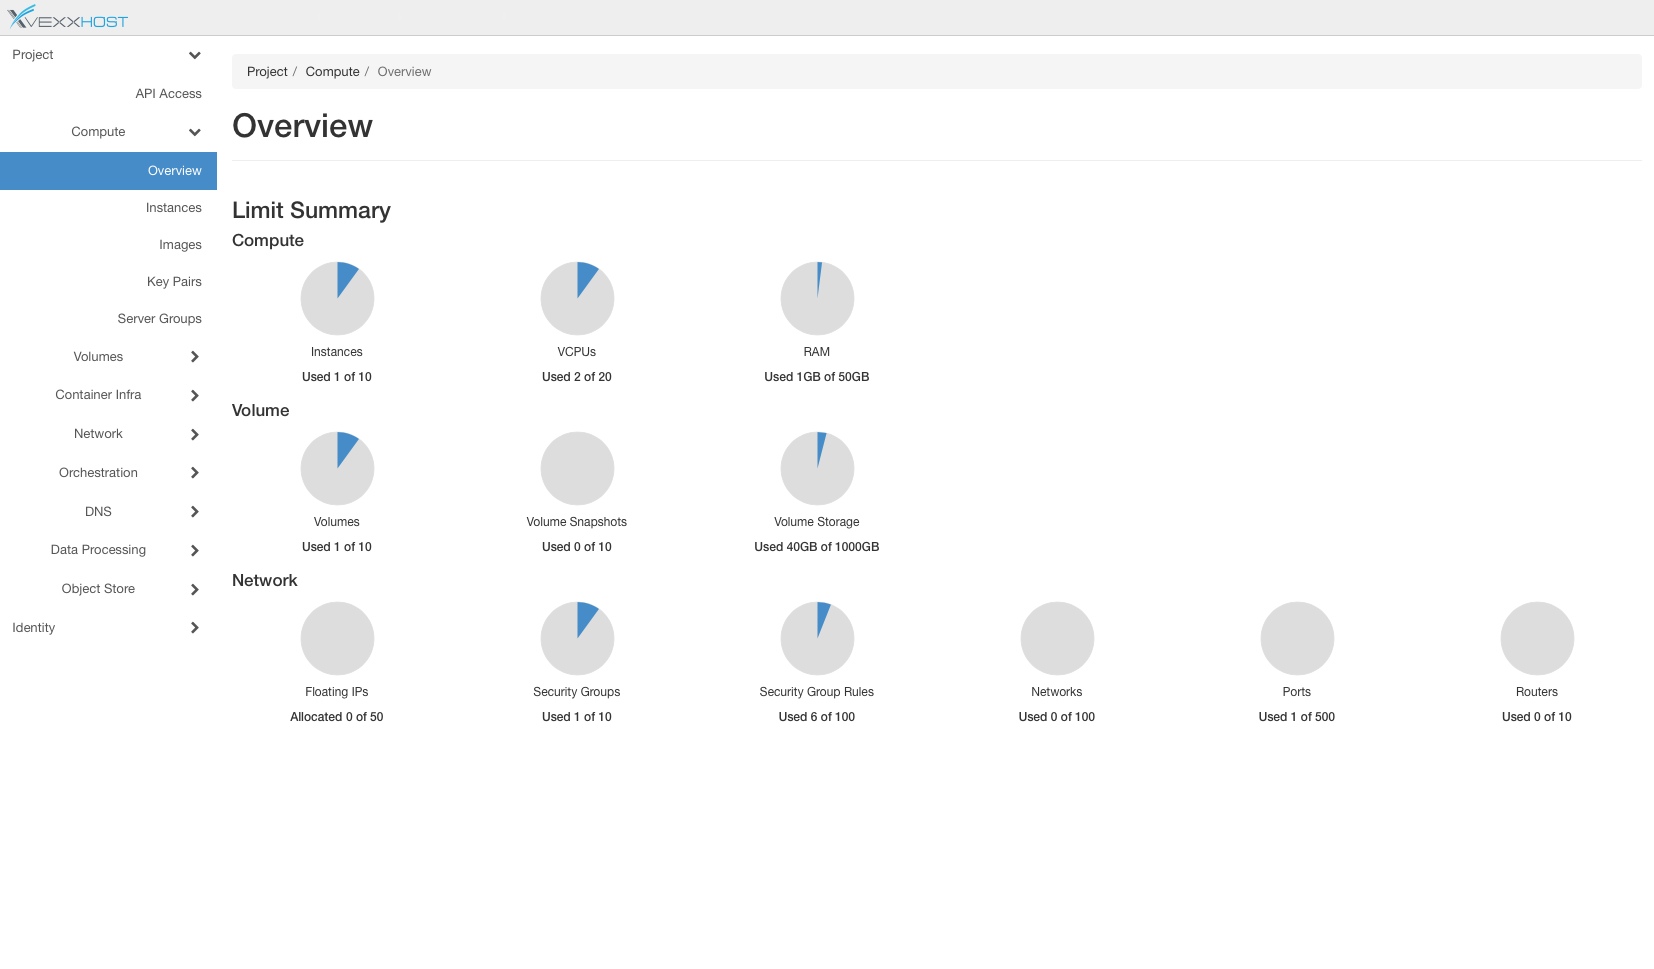Expand the Network sidebar chevron

tap(195, 435)
